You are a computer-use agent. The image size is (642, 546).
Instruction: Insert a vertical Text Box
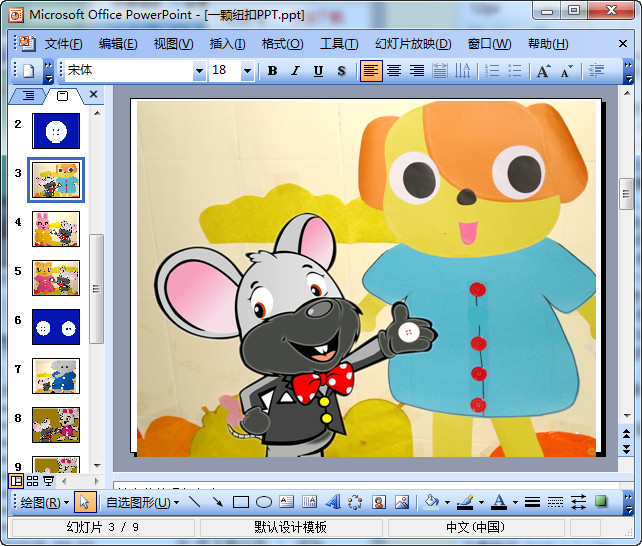pos(310,502)
